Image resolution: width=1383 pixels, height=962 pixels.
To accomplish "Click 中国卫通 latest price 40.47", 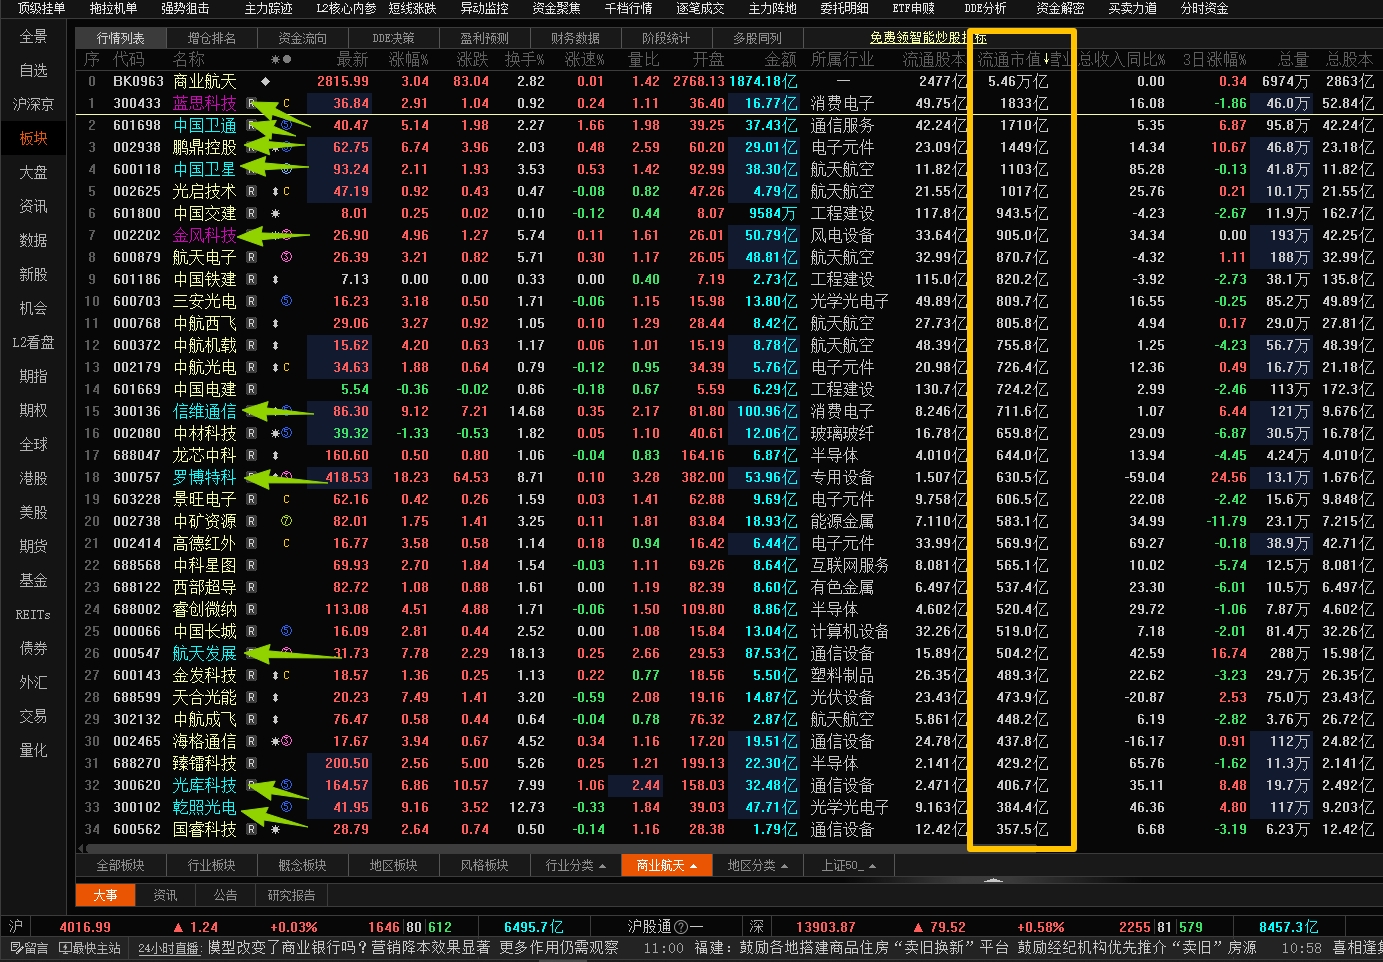I will [x=351, y=125].
